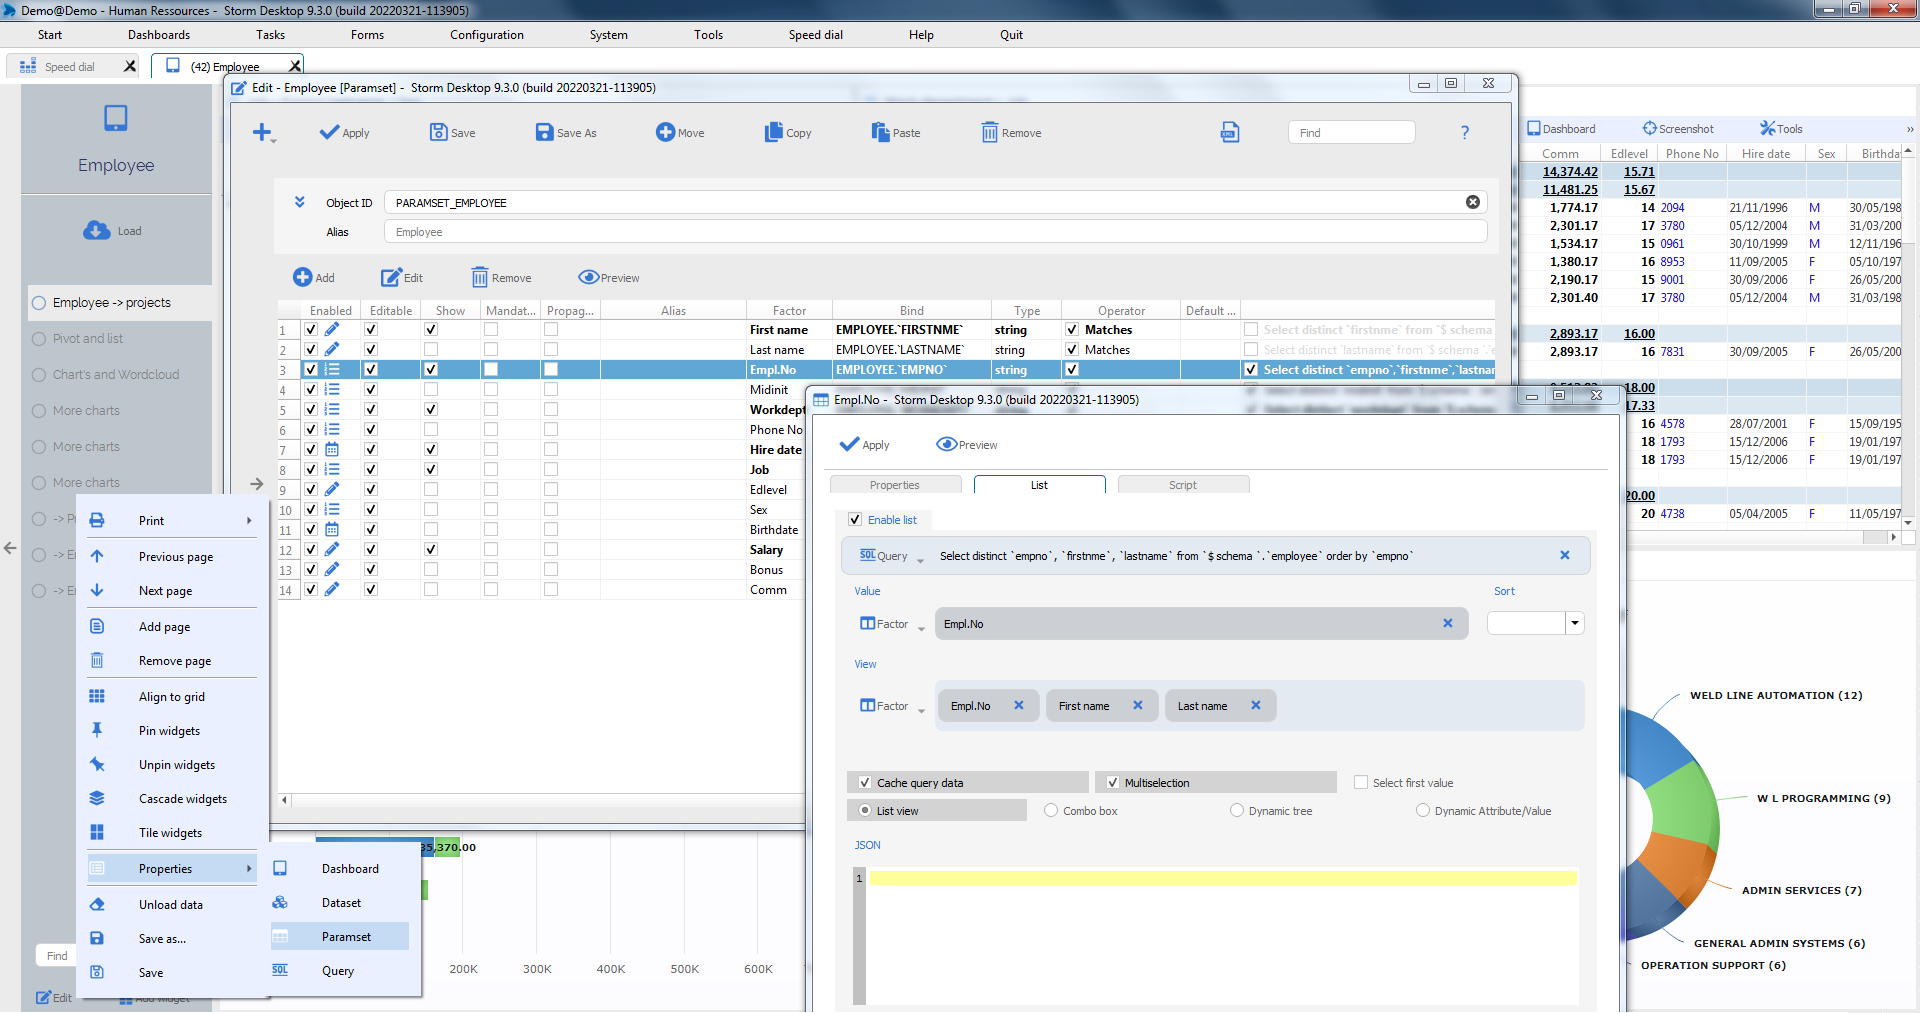Click the Screenshot toolbar icon

tap(1650, 128)
